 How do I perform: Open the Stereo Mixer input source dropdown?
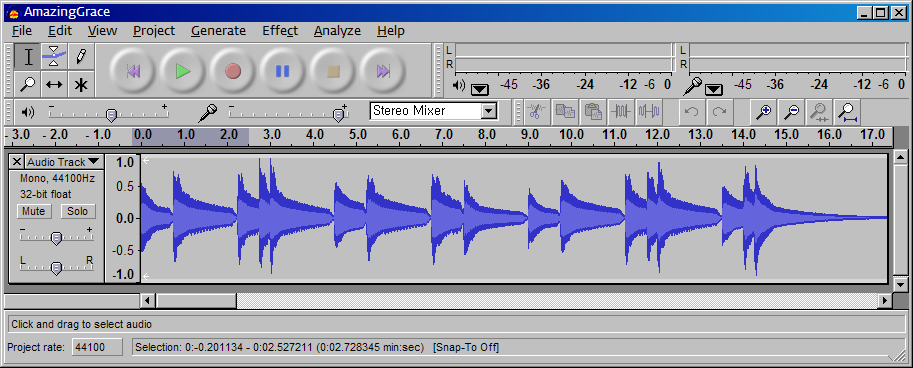pos(489,111)
